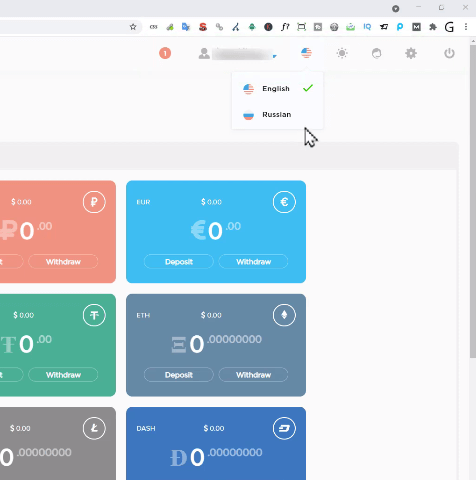Screen dimensions: 476x480
Task: Click Withdraw on the ETH wallet
Action: [253, 375]
